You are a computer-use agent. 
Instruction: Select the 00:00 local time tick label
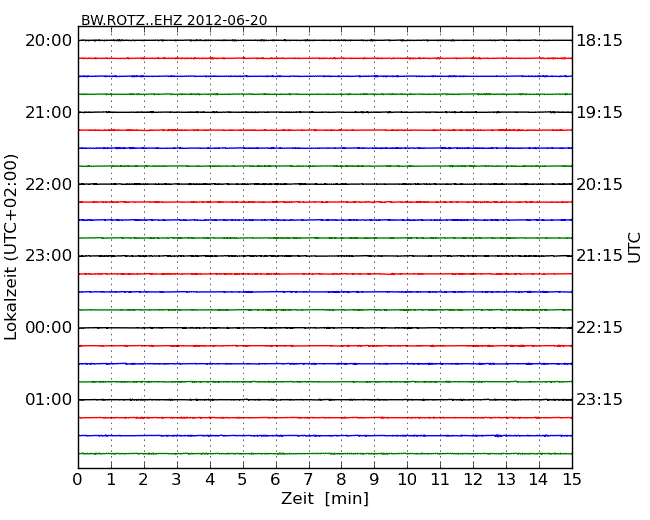(x=48, y=328)
